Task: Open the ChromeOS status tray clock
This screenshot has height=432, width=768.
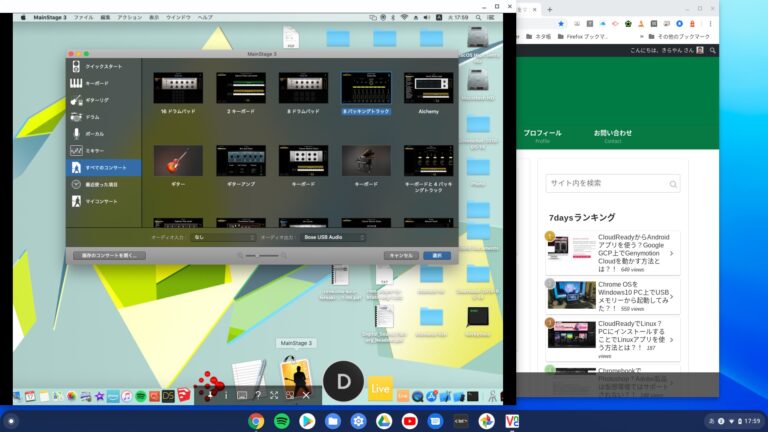Action: pos(752,421)
